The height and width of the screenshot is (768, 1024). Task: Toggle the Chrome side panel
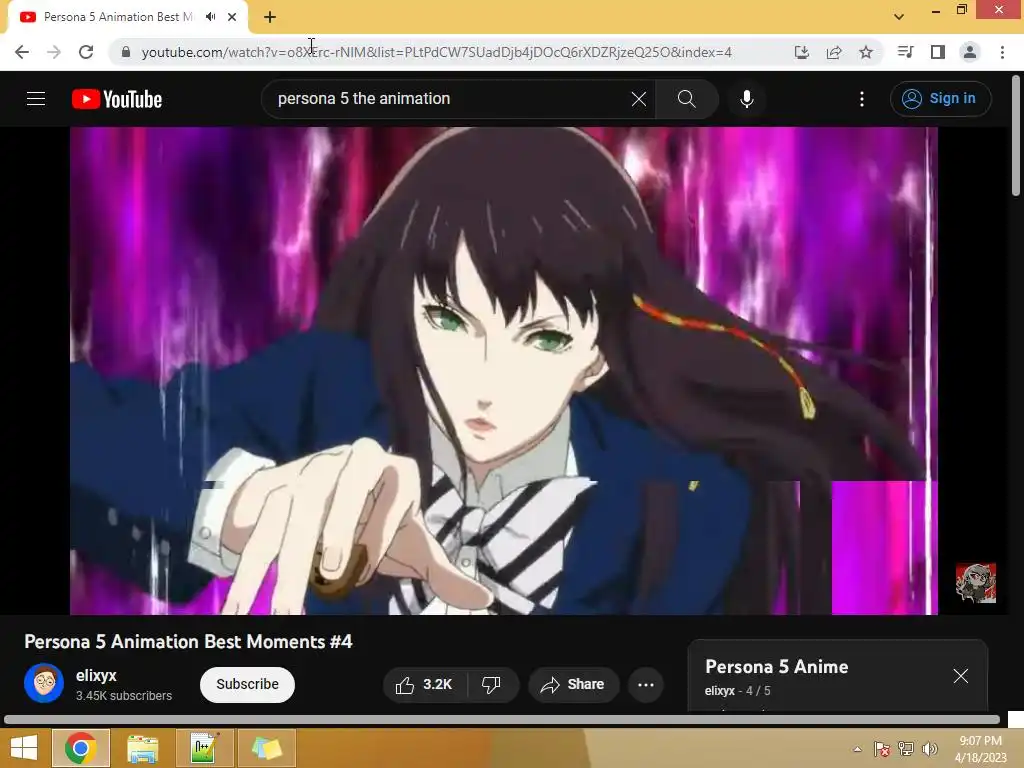coord(938,52)
